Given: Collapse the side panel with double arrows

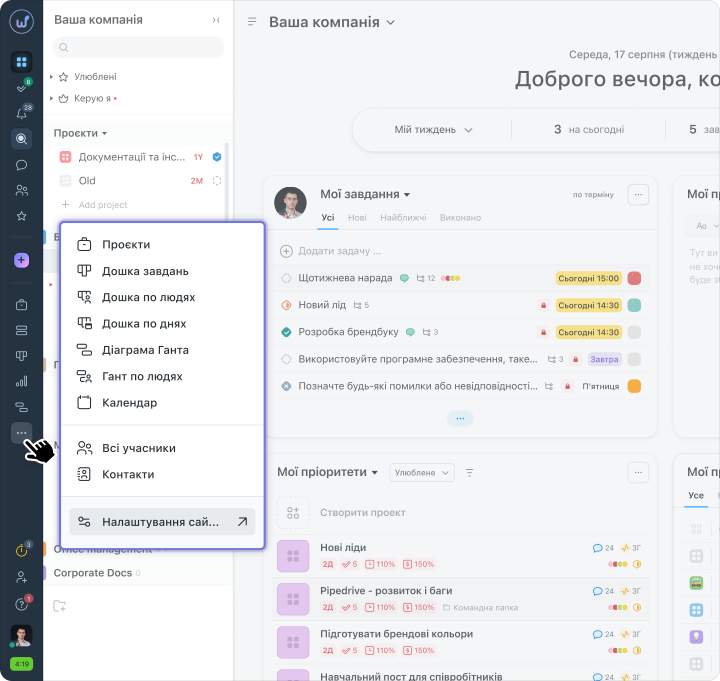Looking at the screenshot, I should point(217,20).
